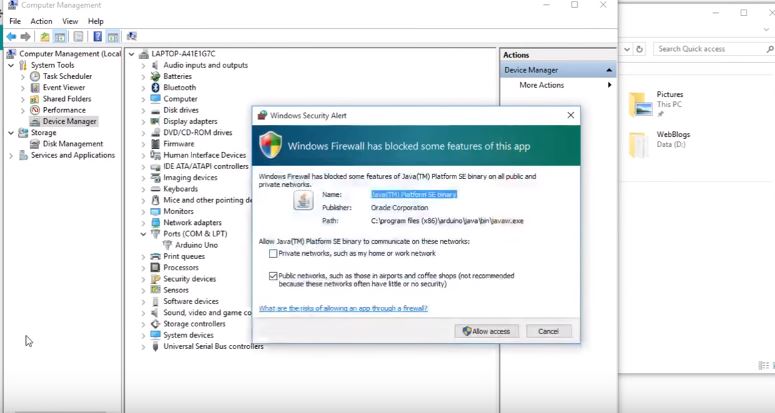Click the Forward arrow in toolbar
The height and width of the screenshot is (413, 775).
click(x=26, y=37)
